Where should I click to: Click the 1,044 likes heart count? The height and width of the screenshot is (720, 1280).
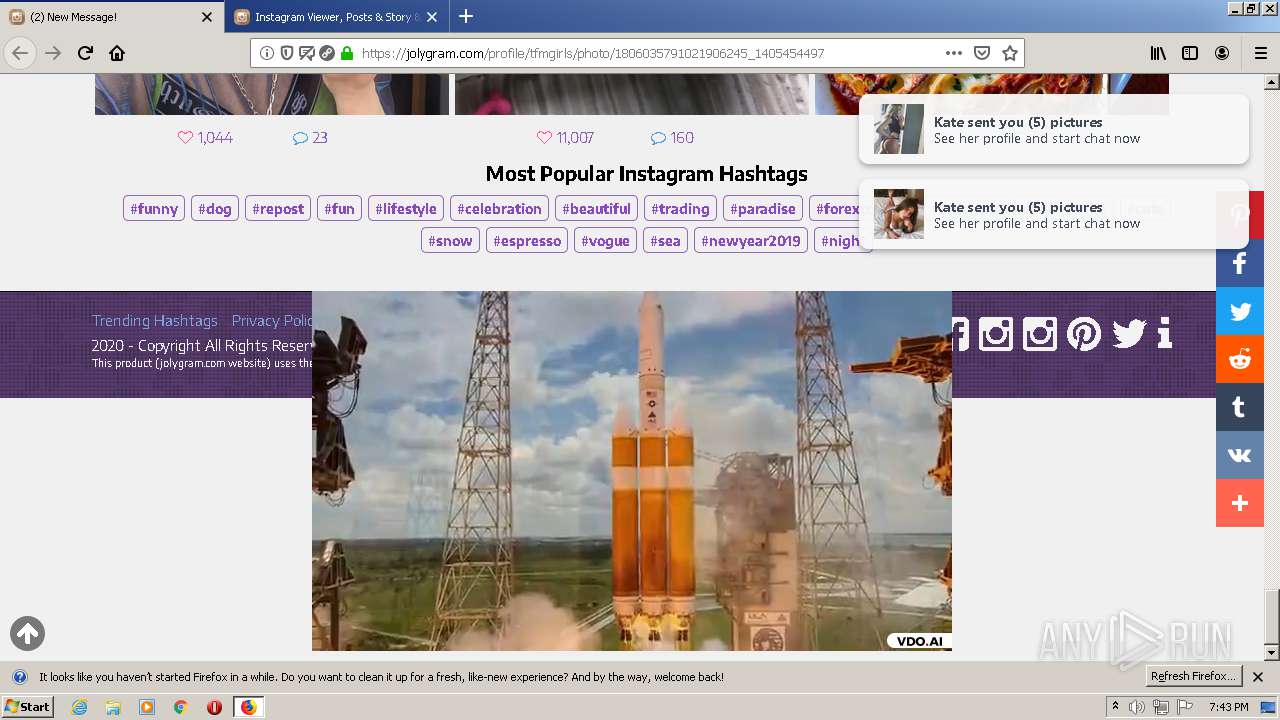[x=205, y=138]
